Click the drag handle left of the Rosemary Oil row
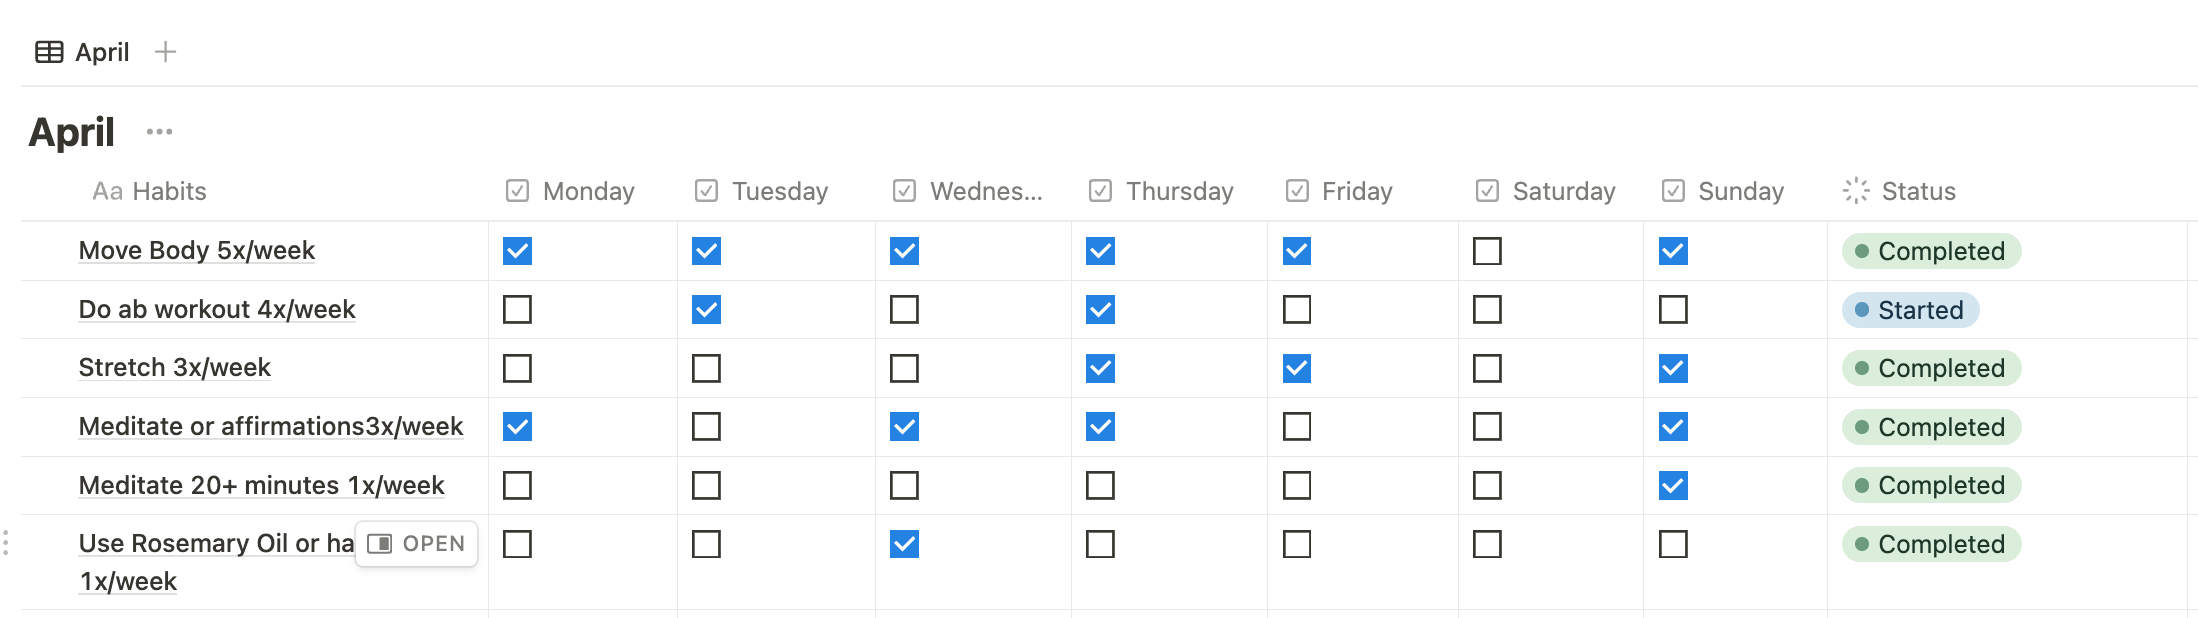This screenshot has height=618, width=2198. [x=6, y=543]
